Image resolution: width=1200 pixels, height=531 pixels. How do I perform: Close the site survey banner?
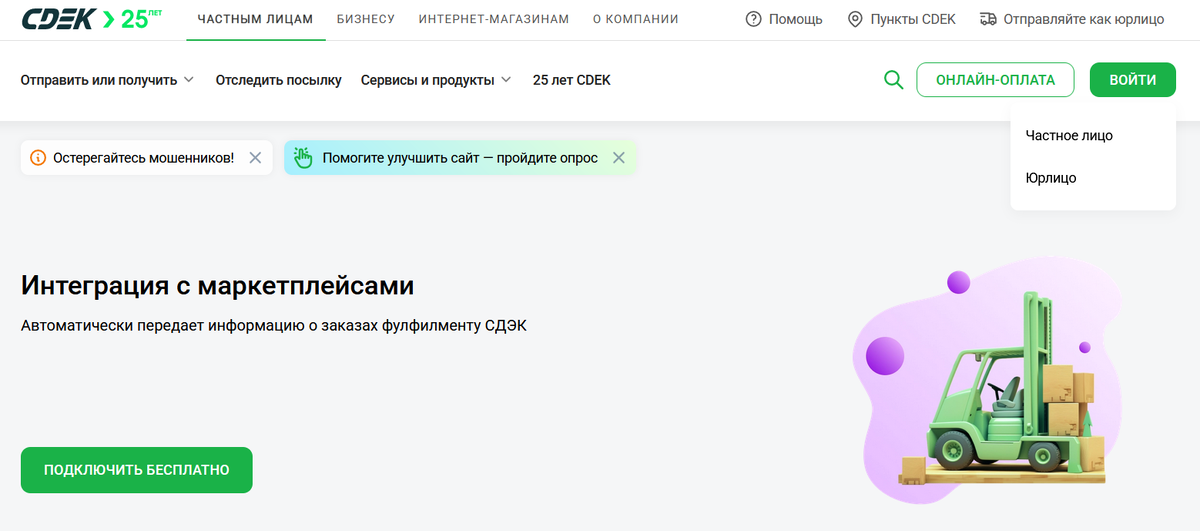pyautogui.click(x=619, y=158)
